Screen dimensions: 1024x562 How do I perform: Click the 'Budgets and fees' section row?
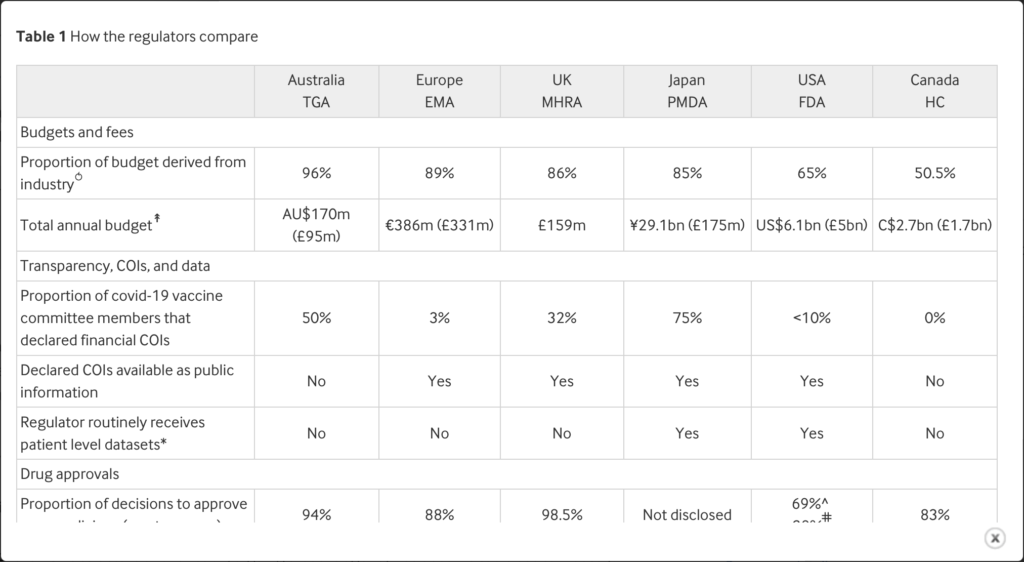pyautogui.click(x=77, y=132)
